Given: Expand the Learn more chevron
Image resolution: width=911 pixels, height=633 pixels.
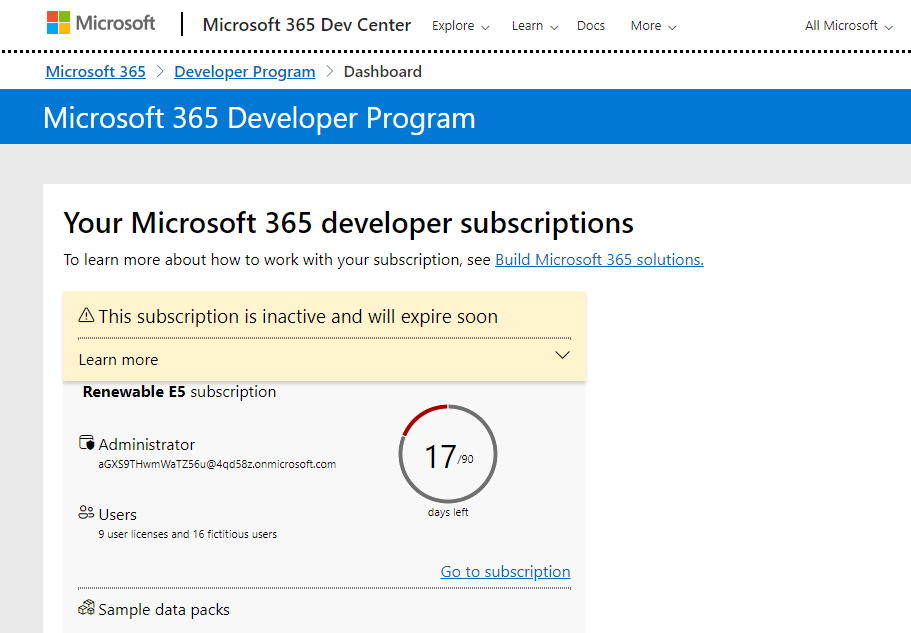Looking at the screenshot, I should [562, 355].
